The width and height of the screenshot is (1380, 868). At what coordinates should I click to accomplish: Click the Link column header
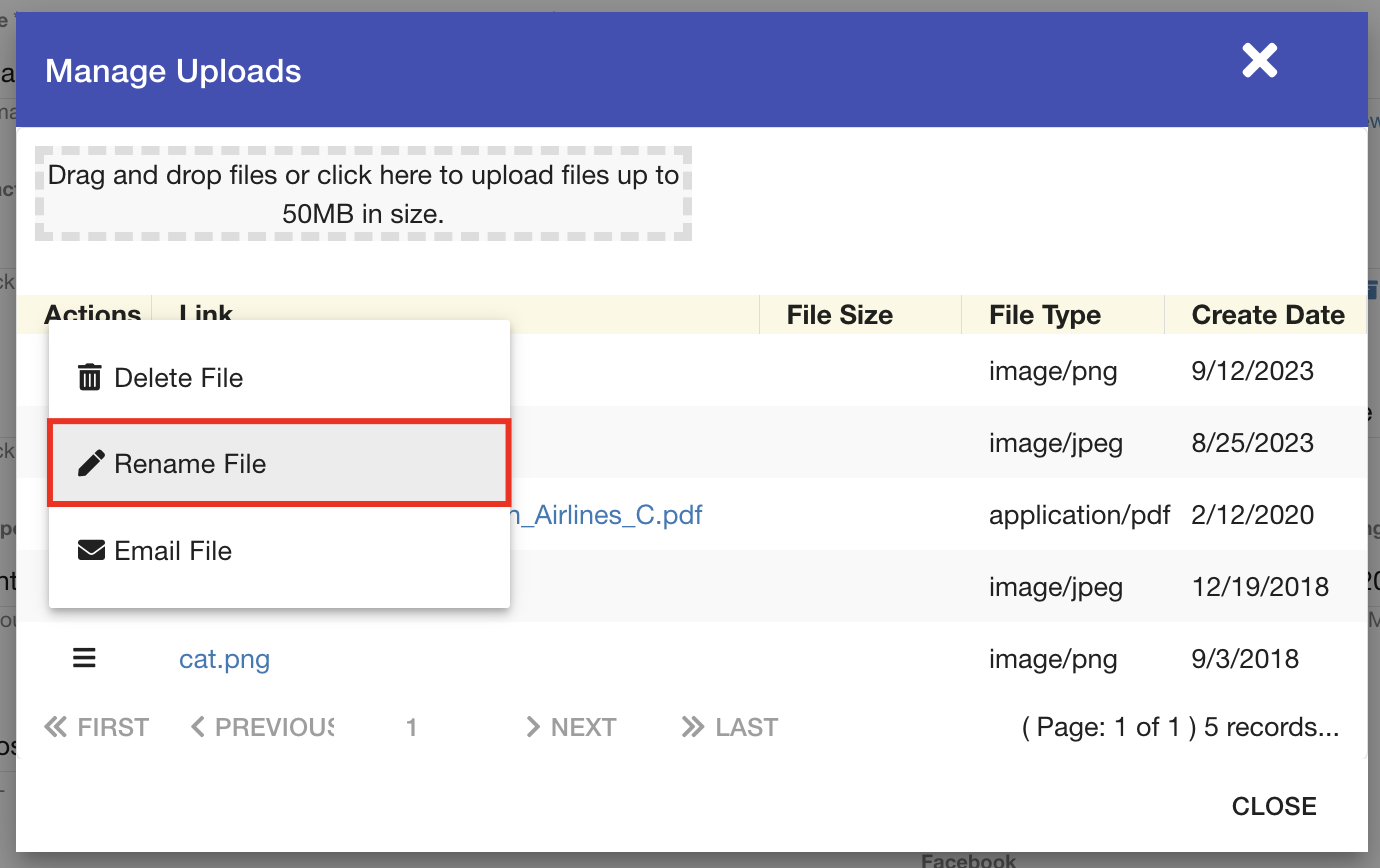tap(206, 312)
